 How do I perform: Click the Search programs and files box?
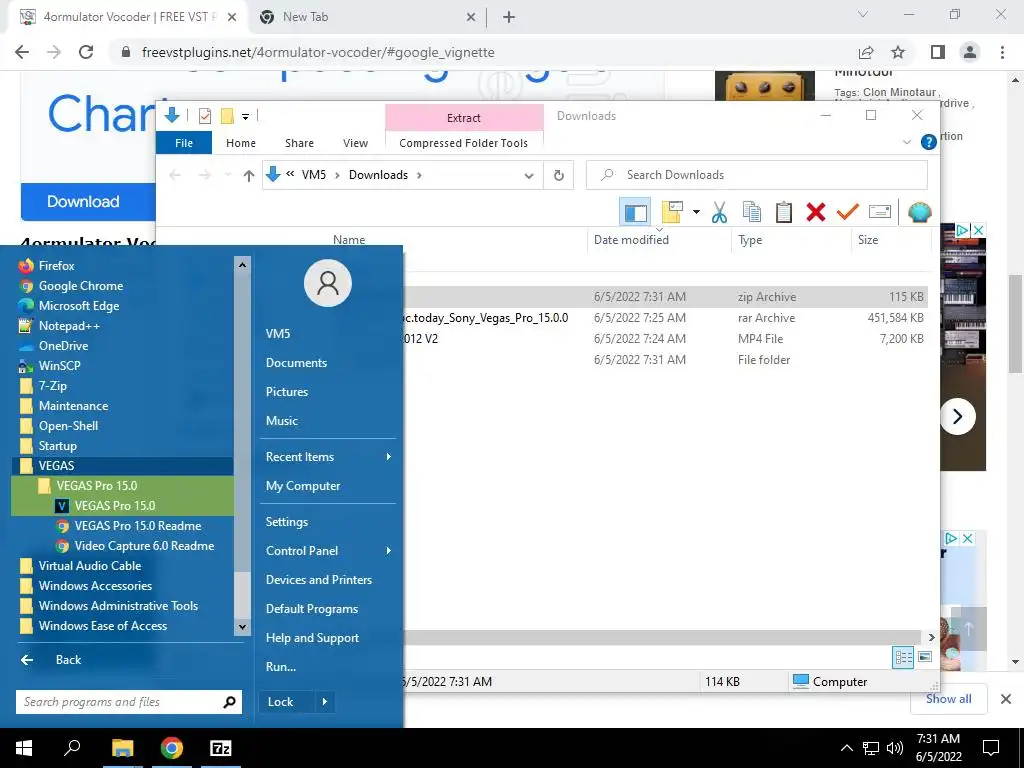[x=129, y=702]
